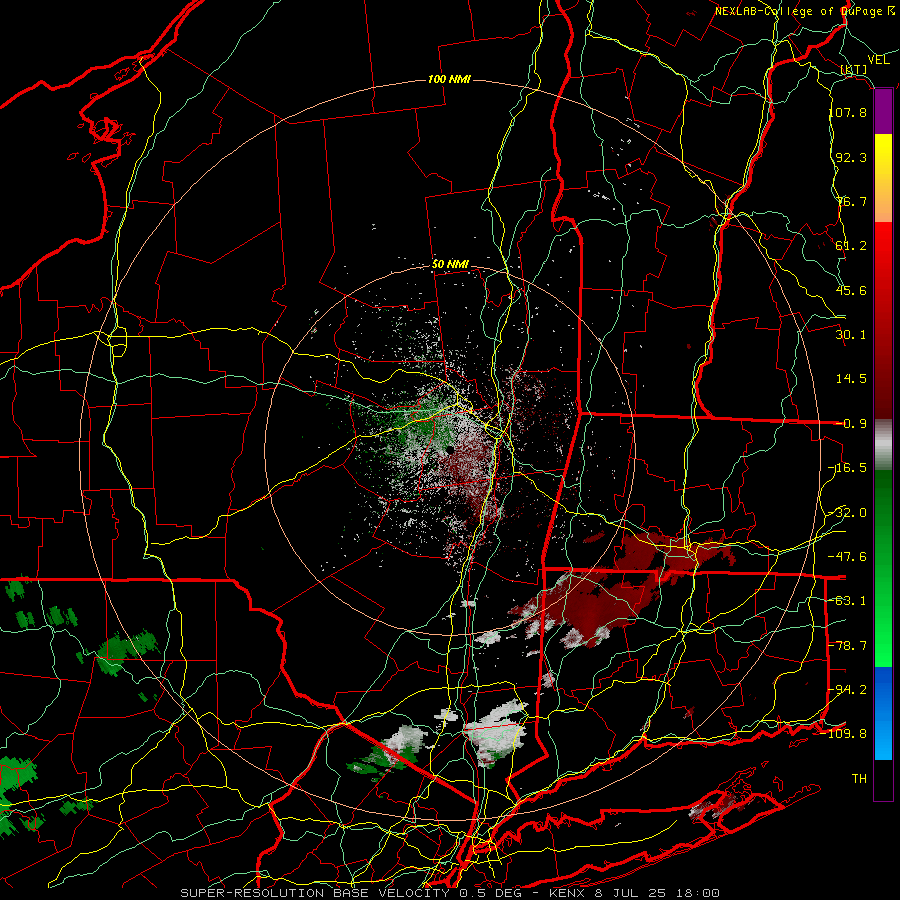Pick the black TH segment of the color bar

pos(883,779)
